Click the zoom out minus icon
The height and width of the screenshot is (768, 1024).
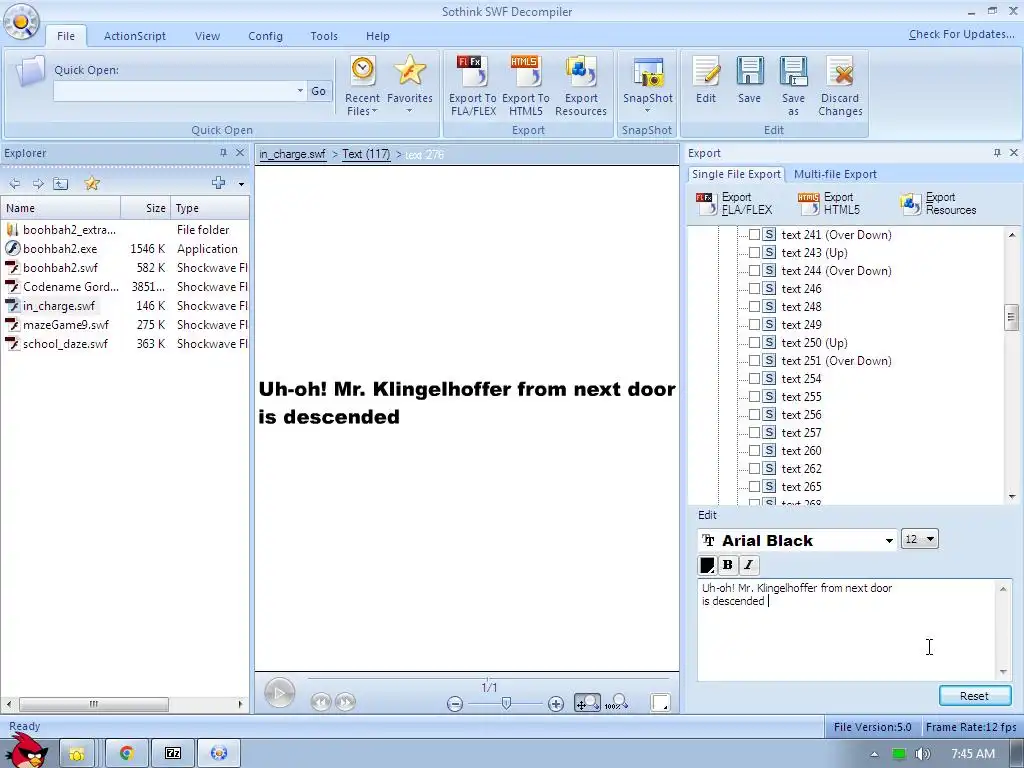tap(455, 703)
